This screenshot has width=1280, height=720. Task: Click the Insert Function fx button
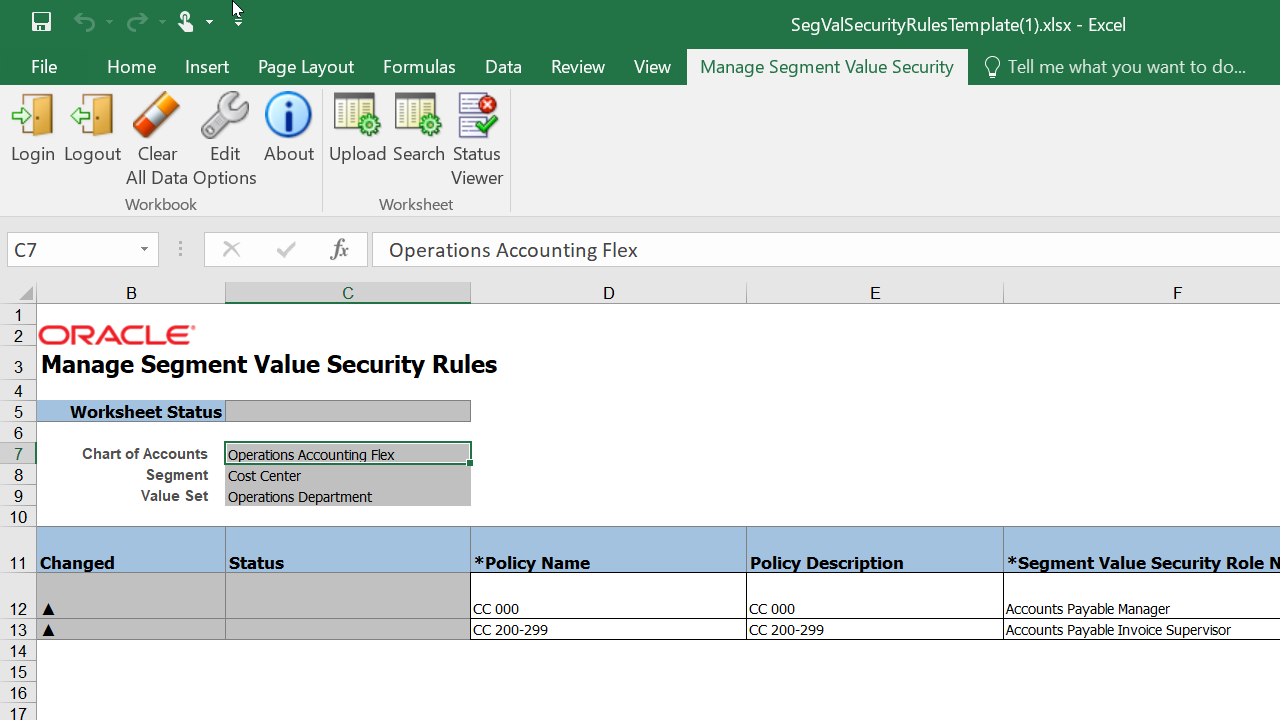(x=339, y=250)
